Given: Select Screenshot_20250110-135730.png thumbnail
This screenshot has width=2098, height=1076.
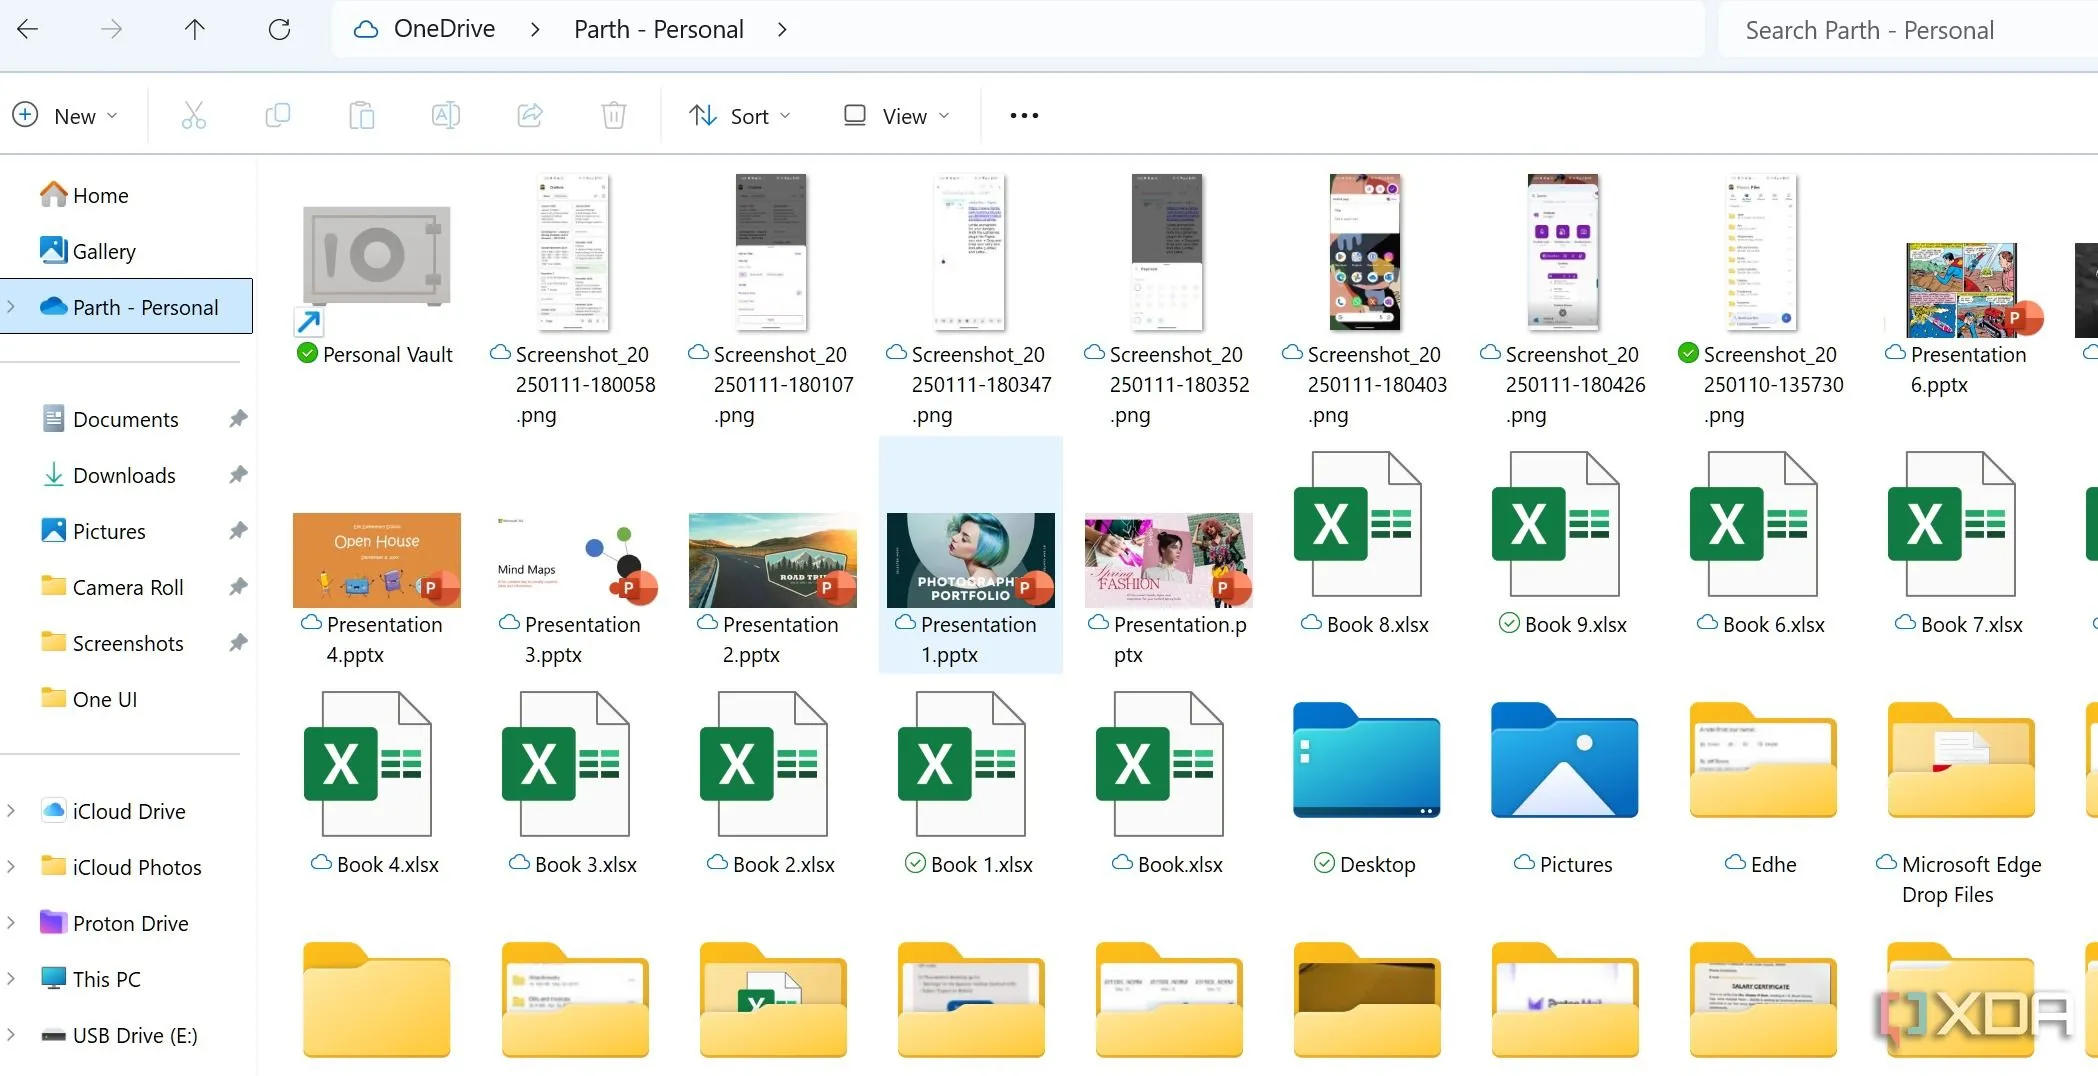Looking at the screenshot, I should [1761, 252].
